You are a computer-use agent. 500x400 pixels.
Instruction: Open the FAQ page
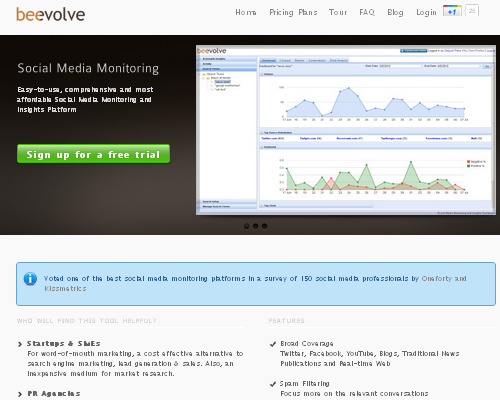click(x=367, y=12)
